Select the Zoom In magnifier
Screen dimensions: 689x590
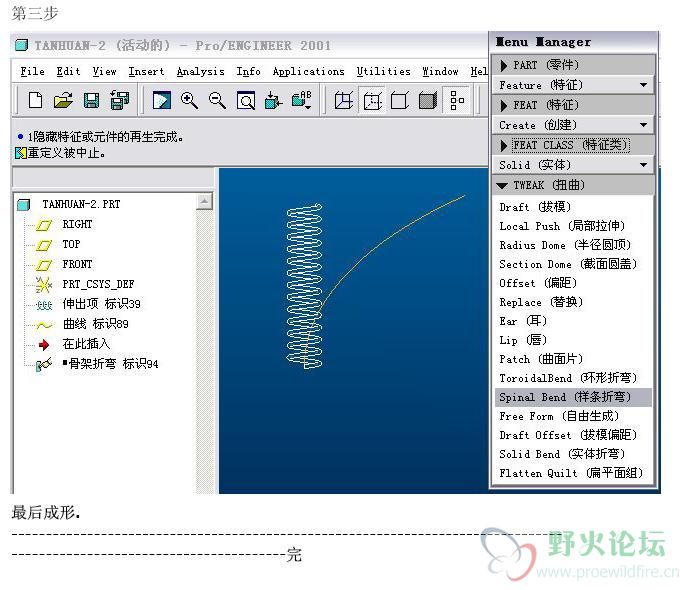click(189, 101)
